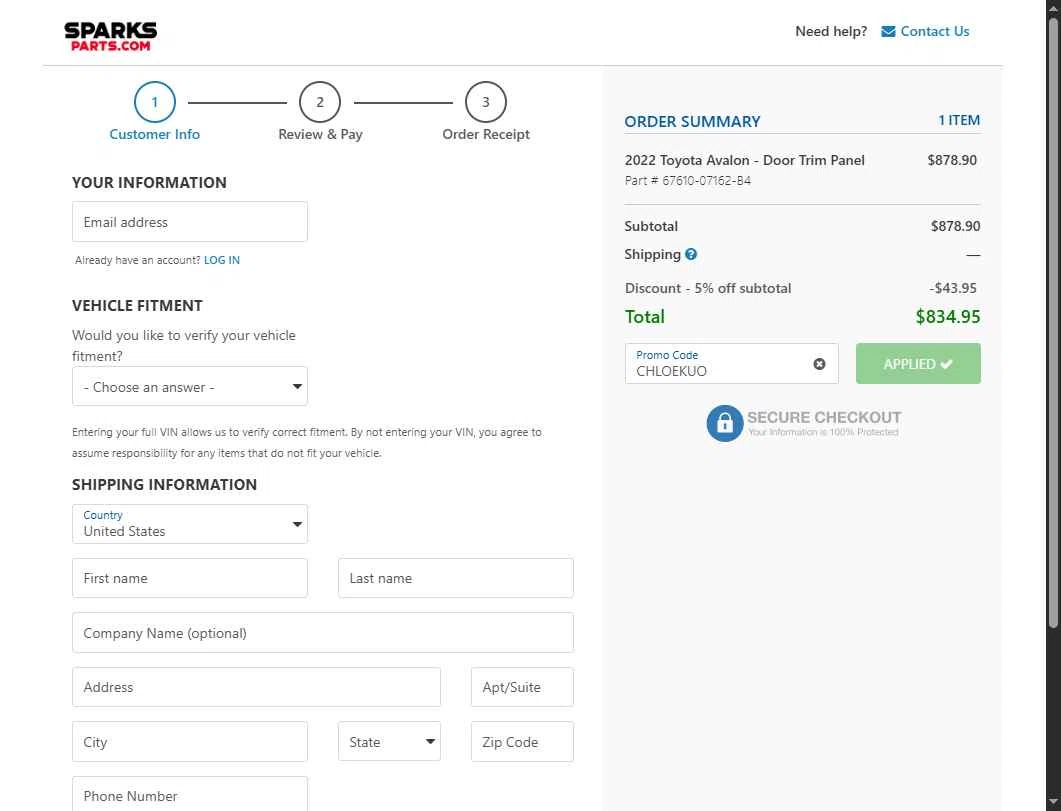This screenshot has width=1061, height=811.
Task: Click the 'ORDER SUMMARY' heading
Action: 692,122
